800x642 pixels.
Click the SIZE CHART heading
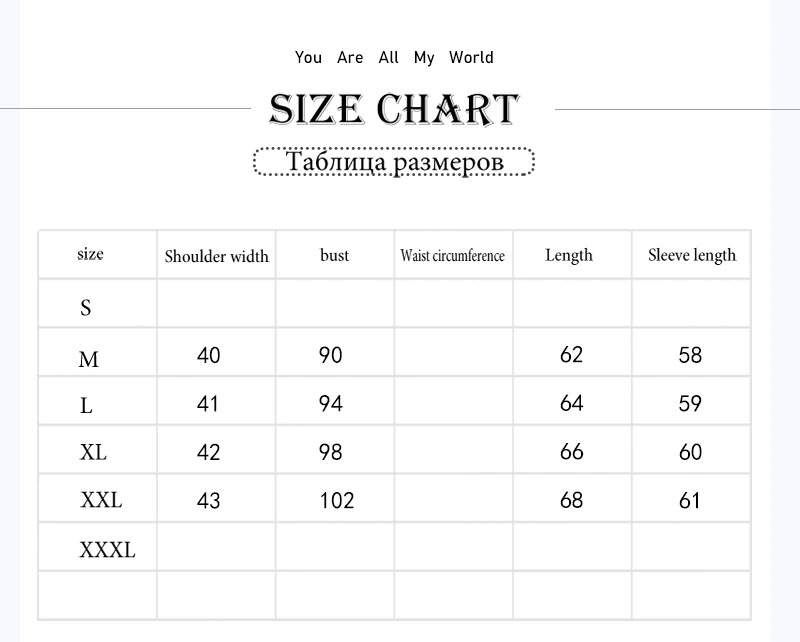(394, 109)
